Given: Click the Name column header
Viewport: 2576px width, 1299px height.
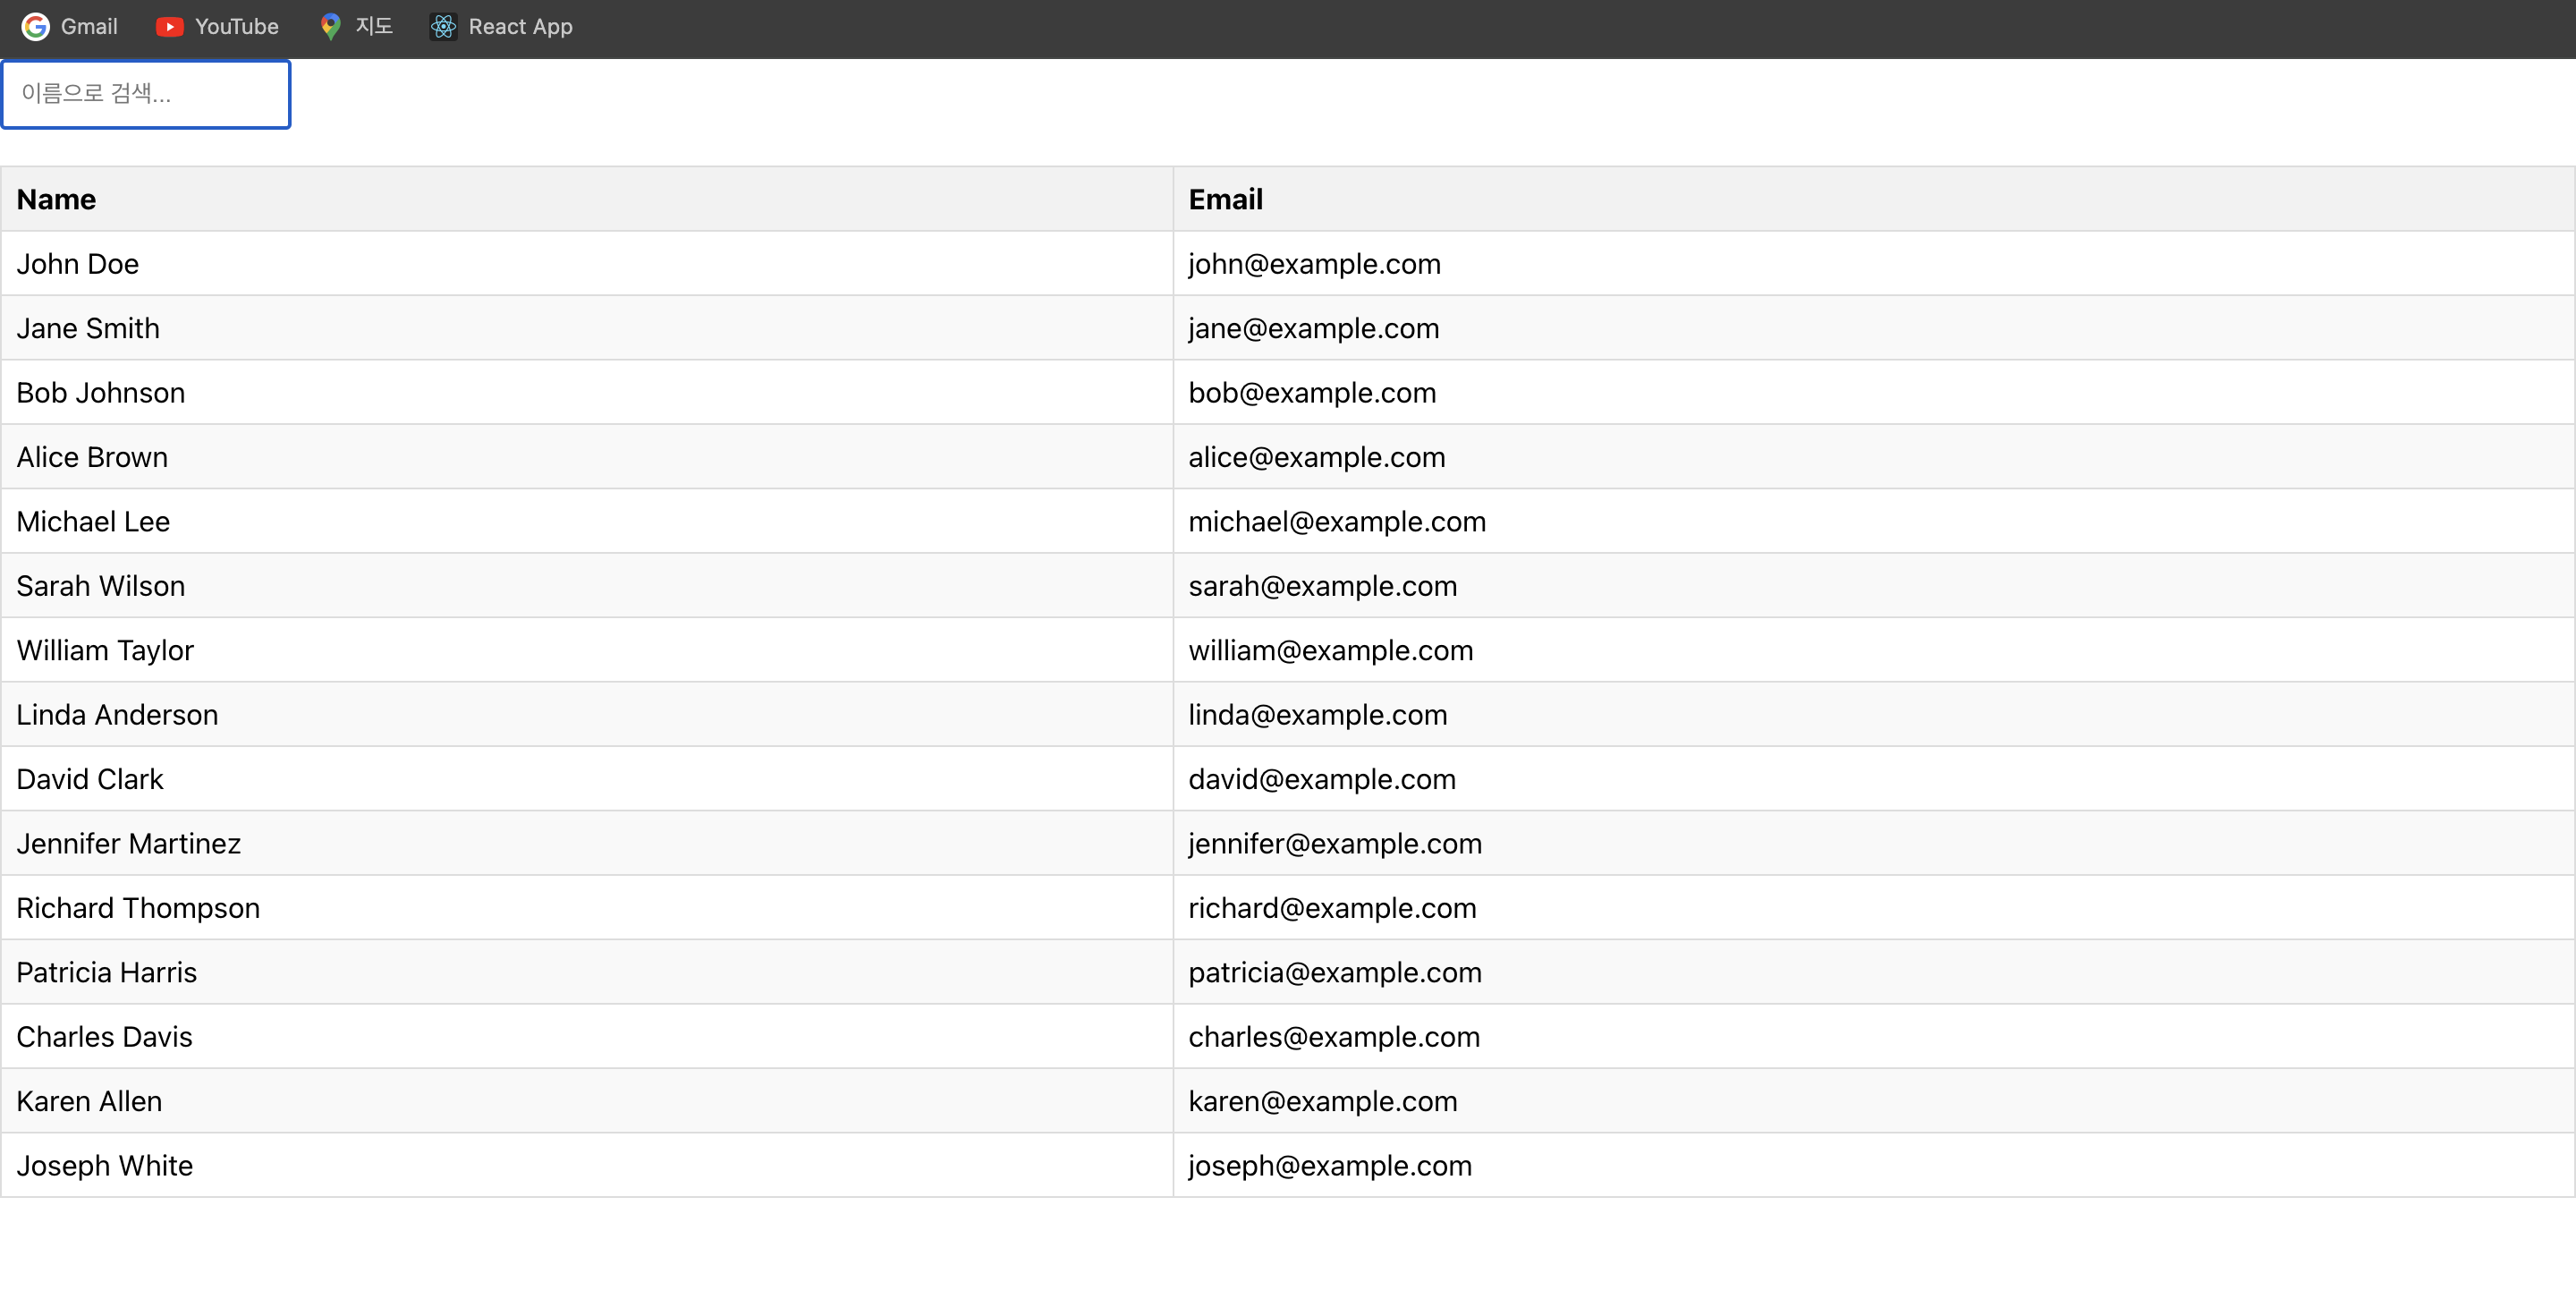Looking at the screenshot, I should 56,199.
